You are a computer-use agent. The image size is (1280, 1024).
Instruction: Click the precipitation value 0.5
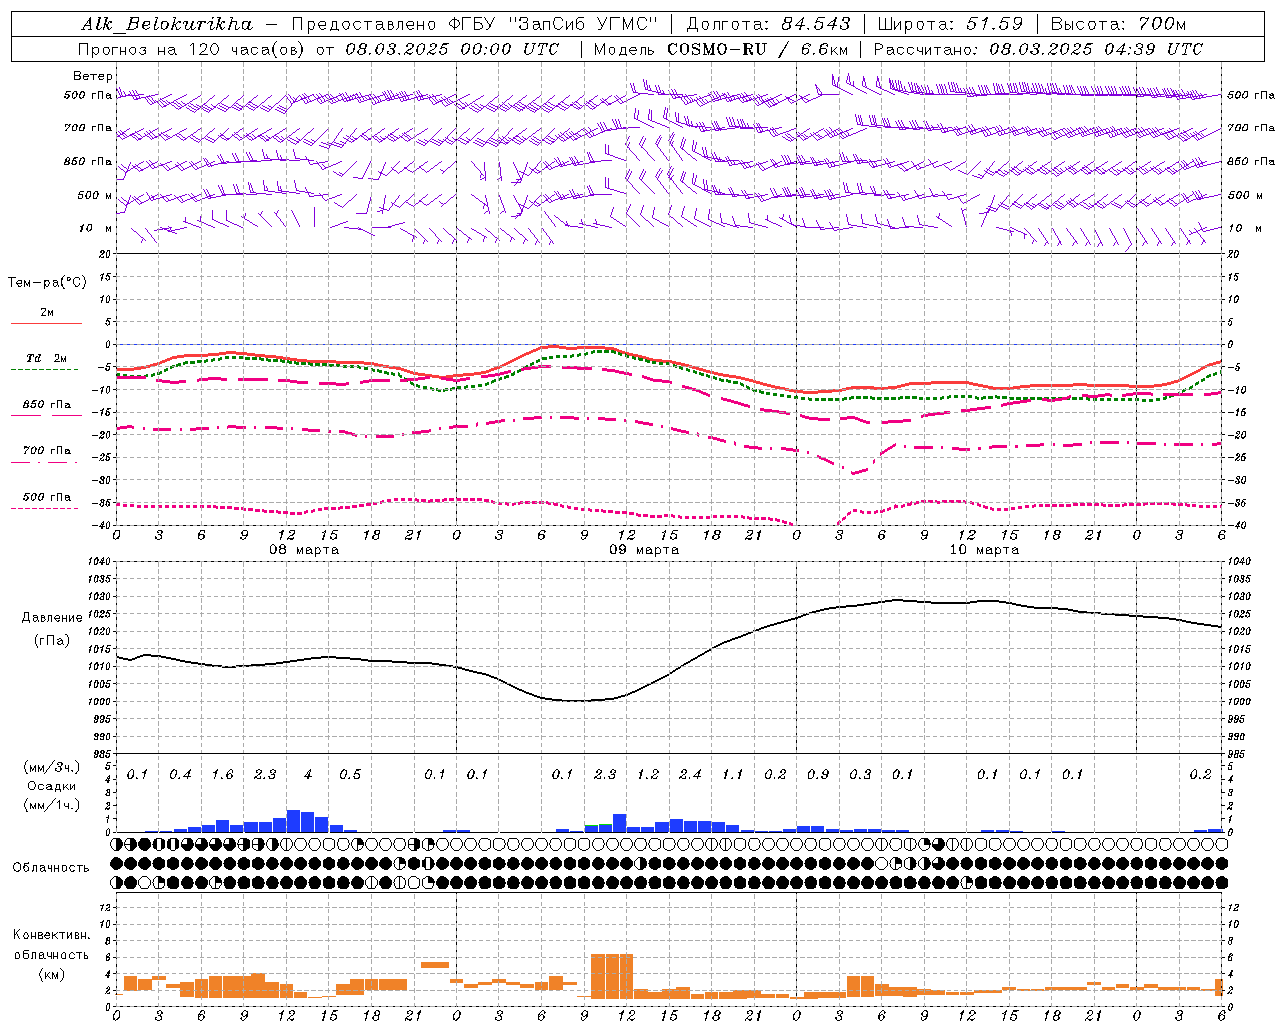(x=350, y=775)
